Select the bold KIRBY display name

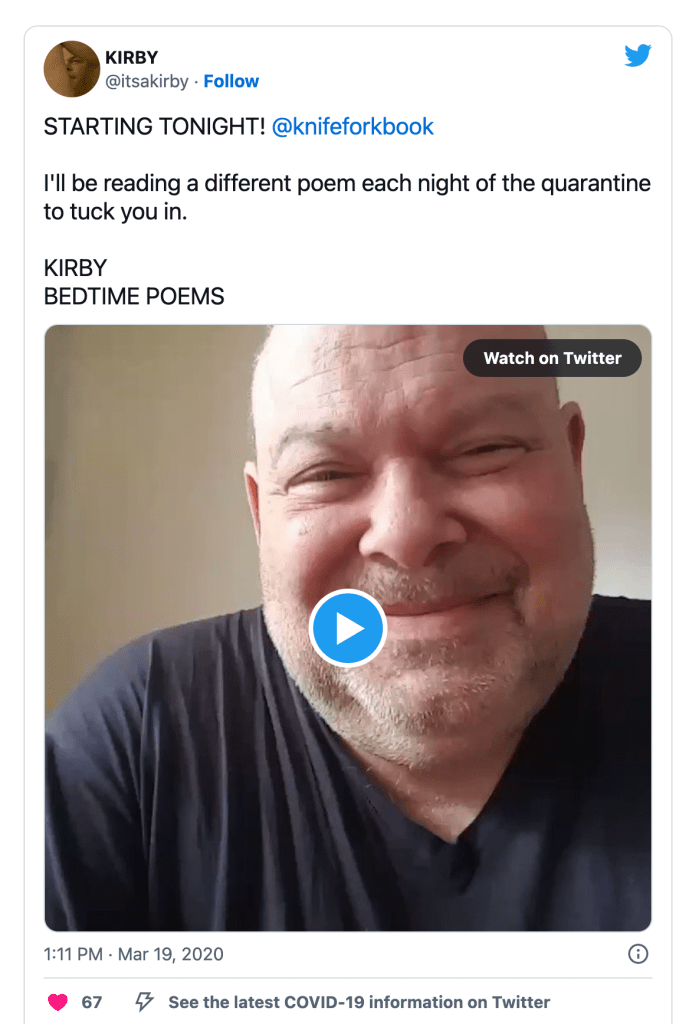(x=132, y=58)
